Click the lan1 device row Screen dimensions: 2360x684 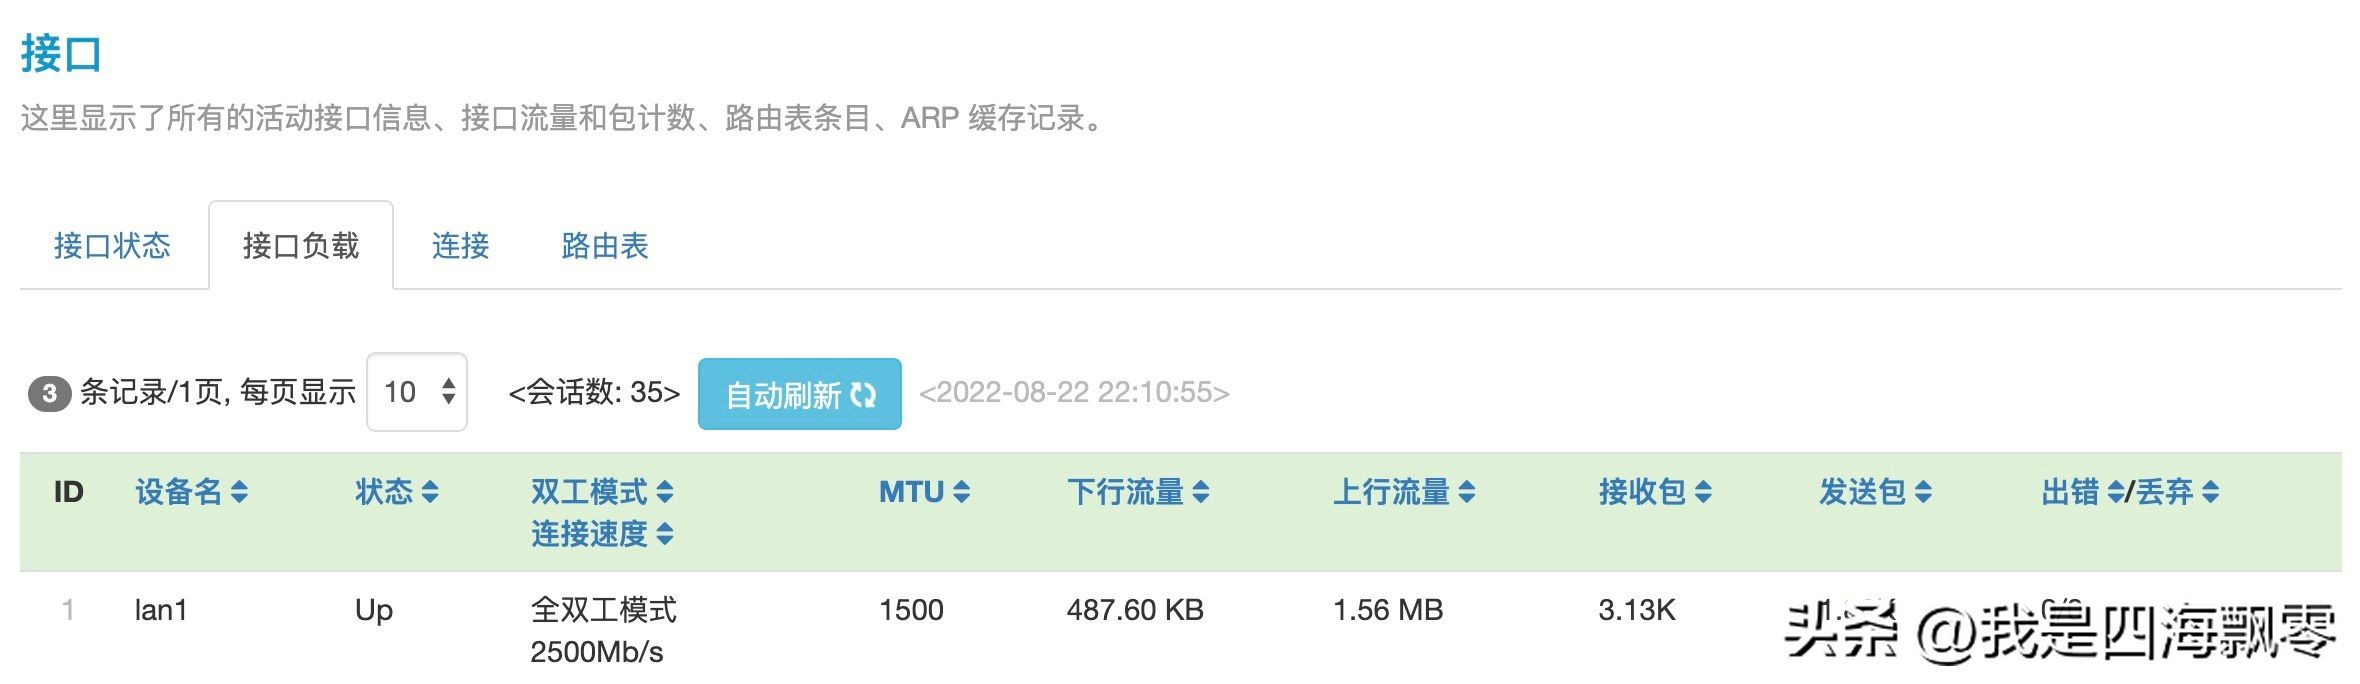tap(161, 610)
